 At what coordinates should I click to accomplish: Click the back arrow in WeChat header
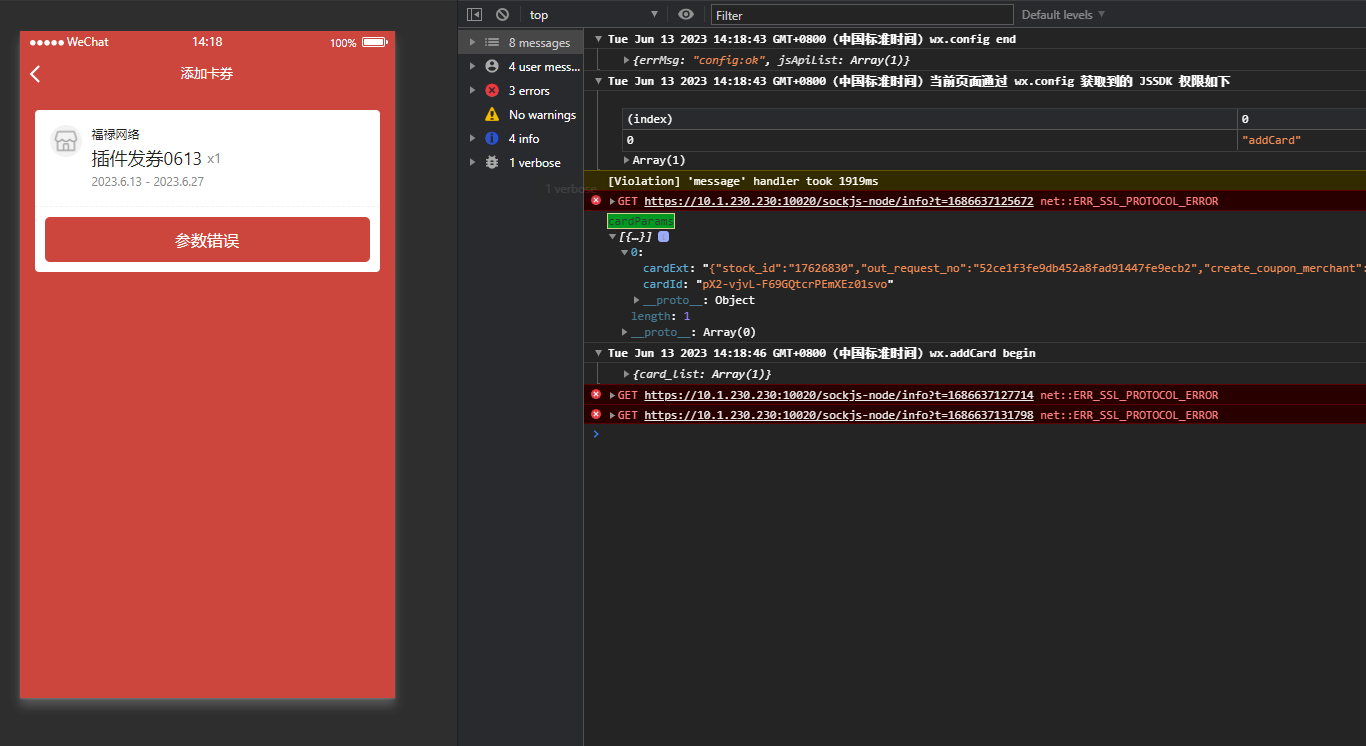pos(36,74)
